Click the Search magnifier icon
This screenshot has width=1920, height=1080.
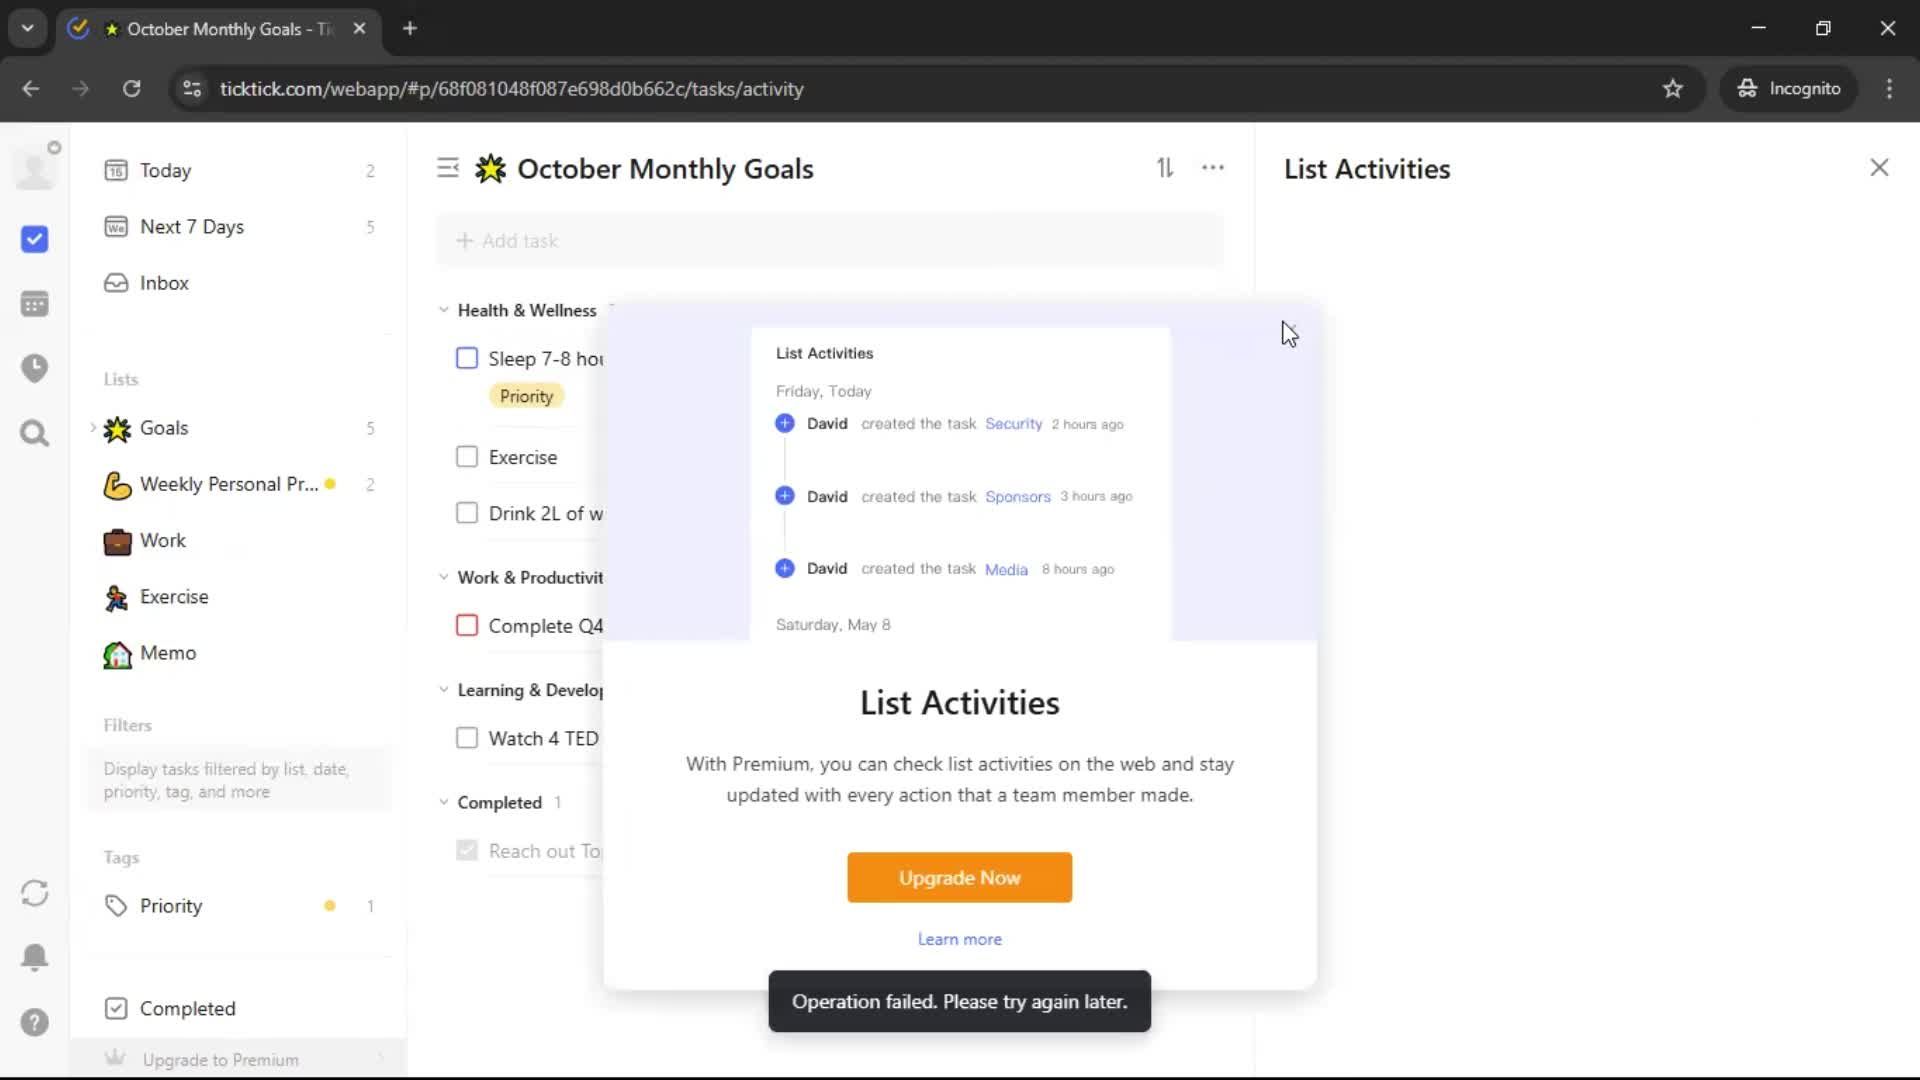pyautogui.click(x=34, y=433)
